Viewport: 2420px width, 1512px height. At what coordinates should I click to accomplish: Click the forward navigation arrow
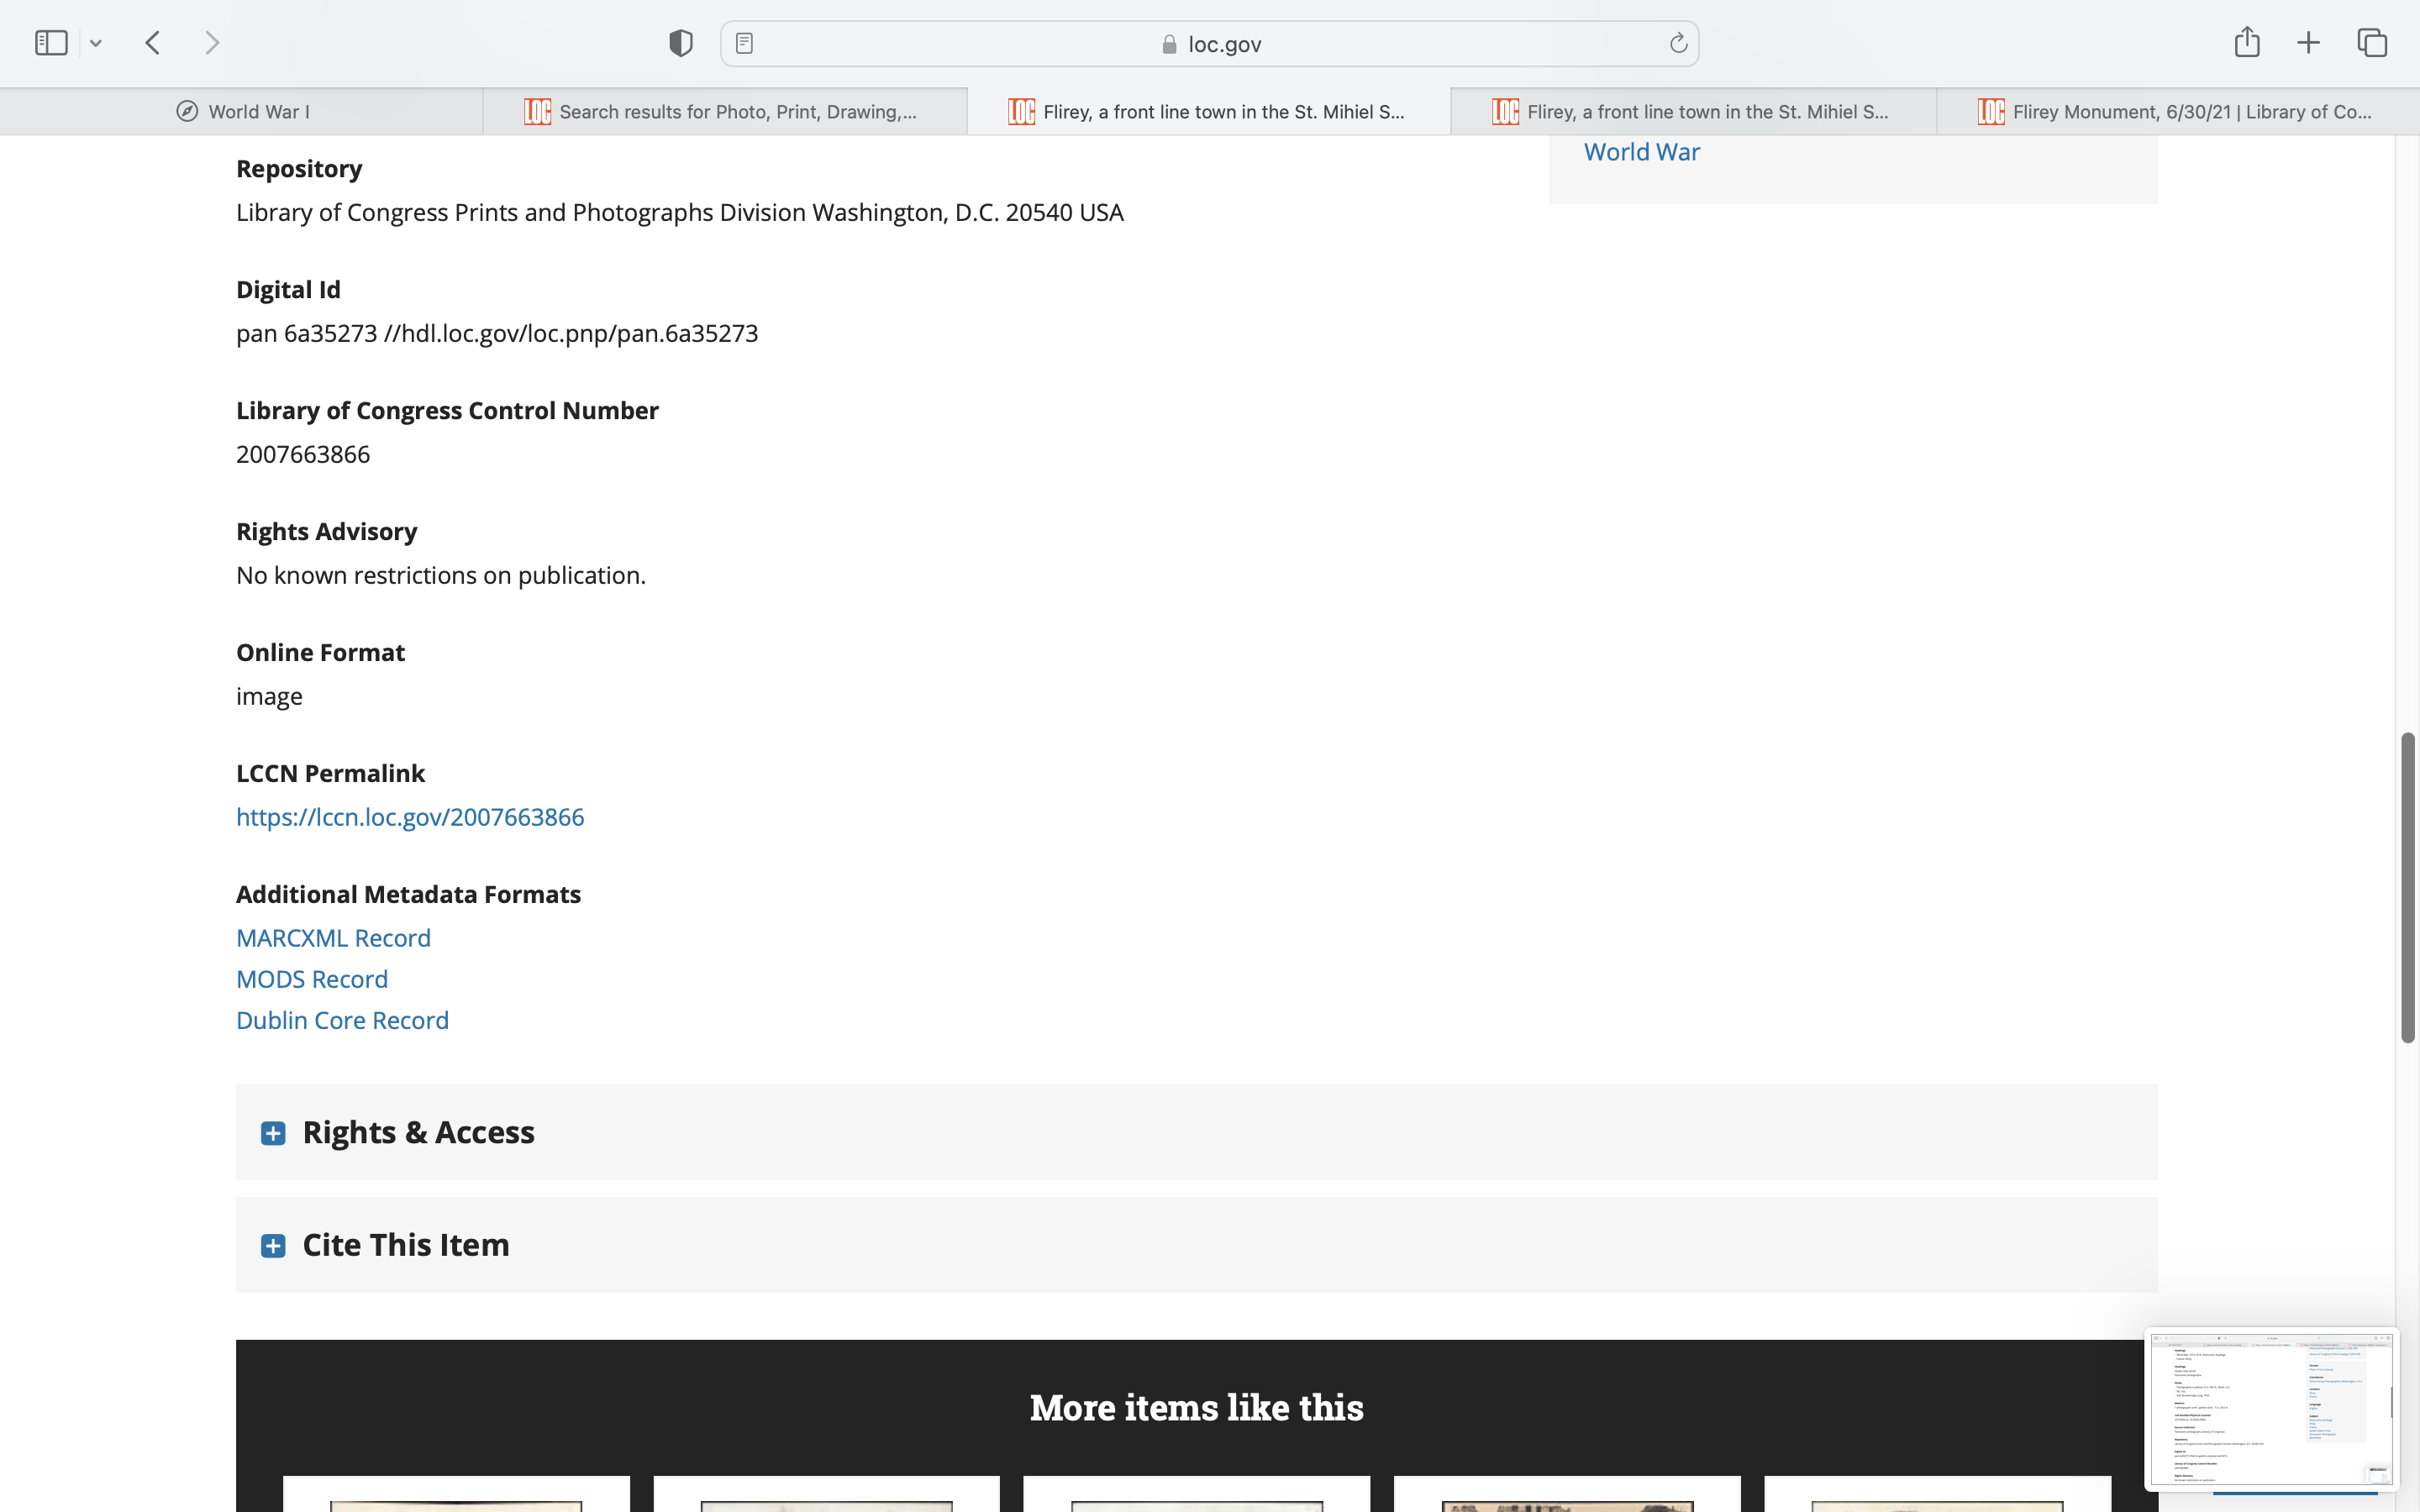212,43
